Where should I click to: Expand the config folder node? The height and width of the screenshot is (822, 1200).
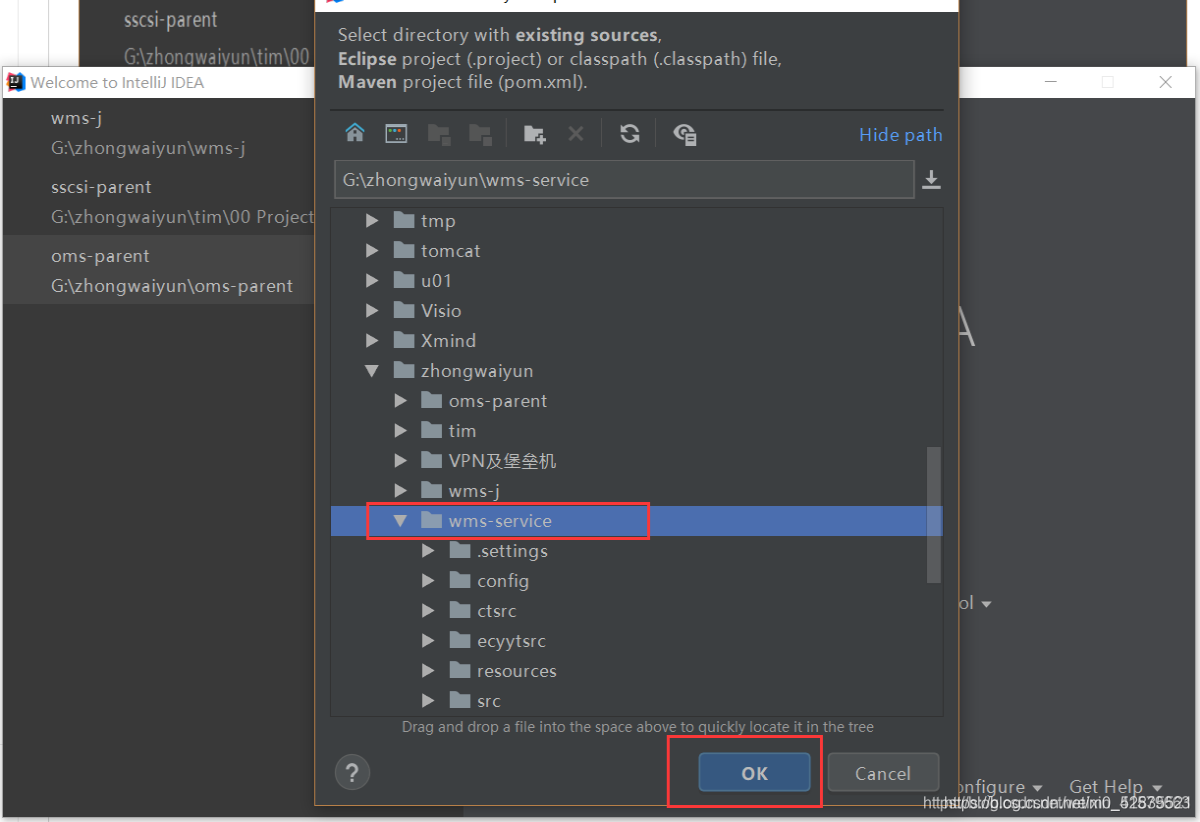tap(428, 580)
